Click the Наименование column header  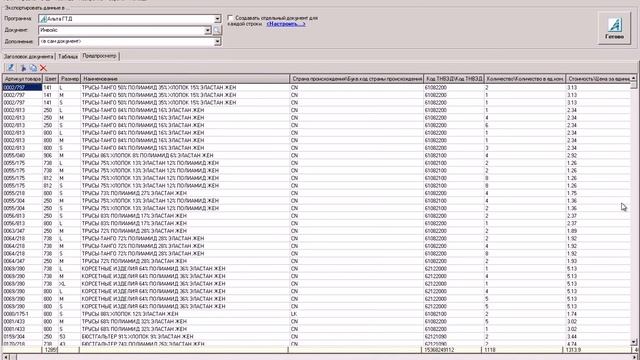[185, 79]
